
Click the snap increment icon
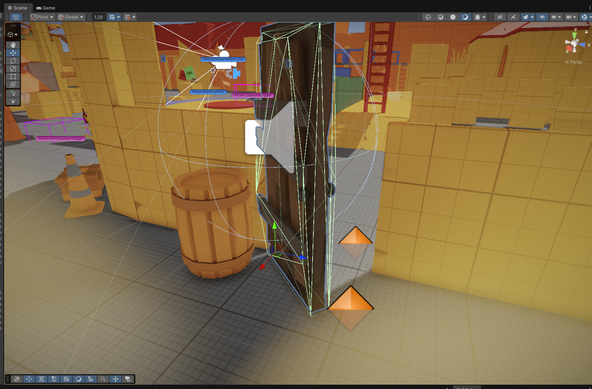coord(128,17)
